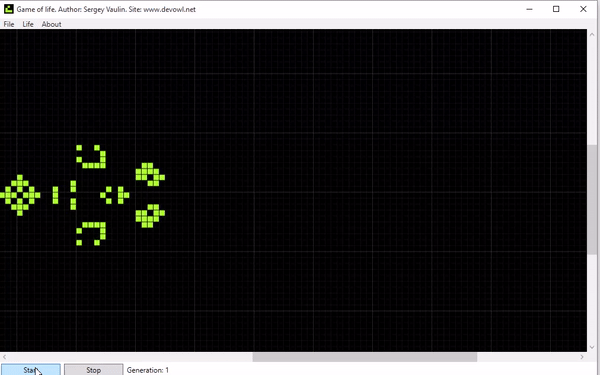This screenshot has height=375, width=600.
Task: Click the vertical scrollbar thumb
Action: point(592,199)
